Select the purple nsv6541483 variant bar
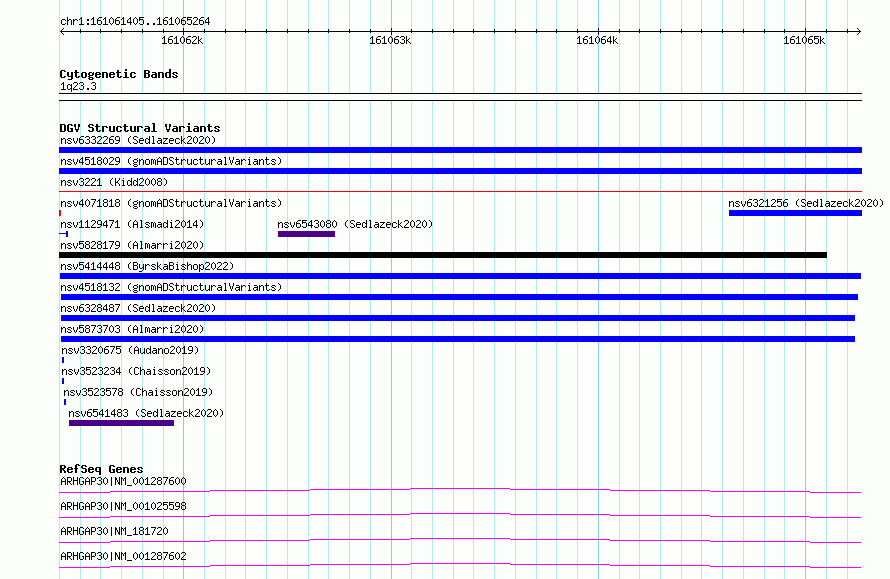The width and height of the screenshot is (890, 579). [121, 423]
